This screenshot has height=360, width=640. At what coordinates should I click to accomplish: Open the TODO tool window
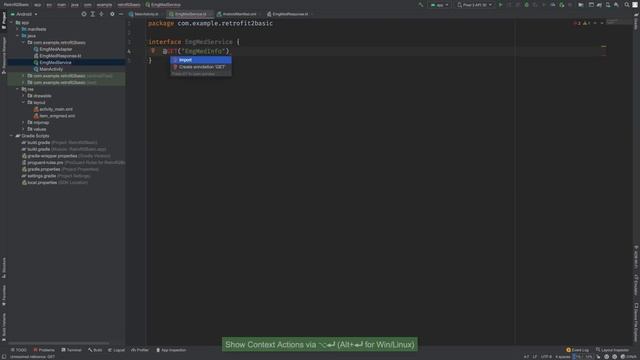tap(19, 350)
